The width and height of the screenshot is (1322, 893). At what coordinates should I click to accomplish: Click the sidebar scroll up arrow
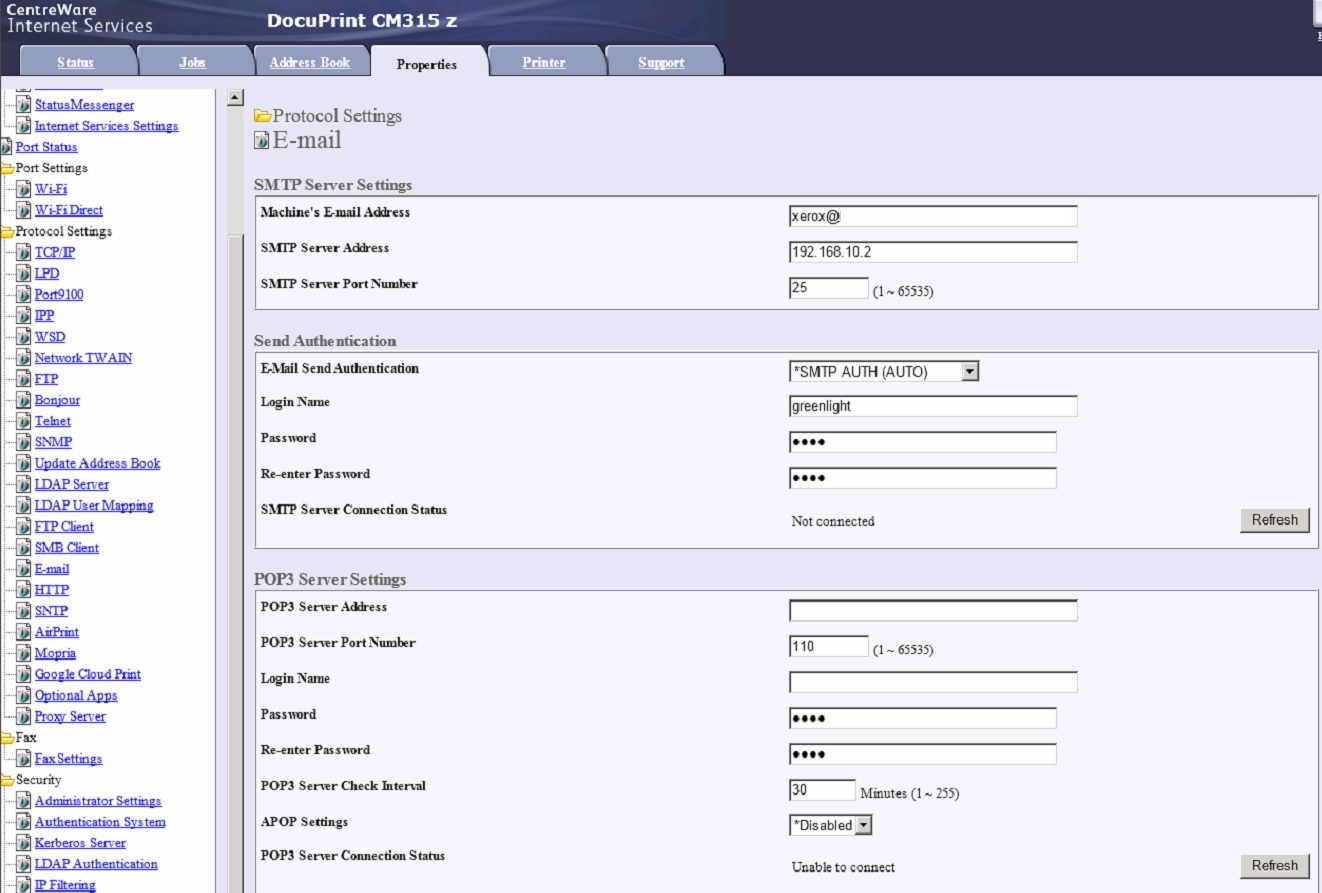coord(236,97)
